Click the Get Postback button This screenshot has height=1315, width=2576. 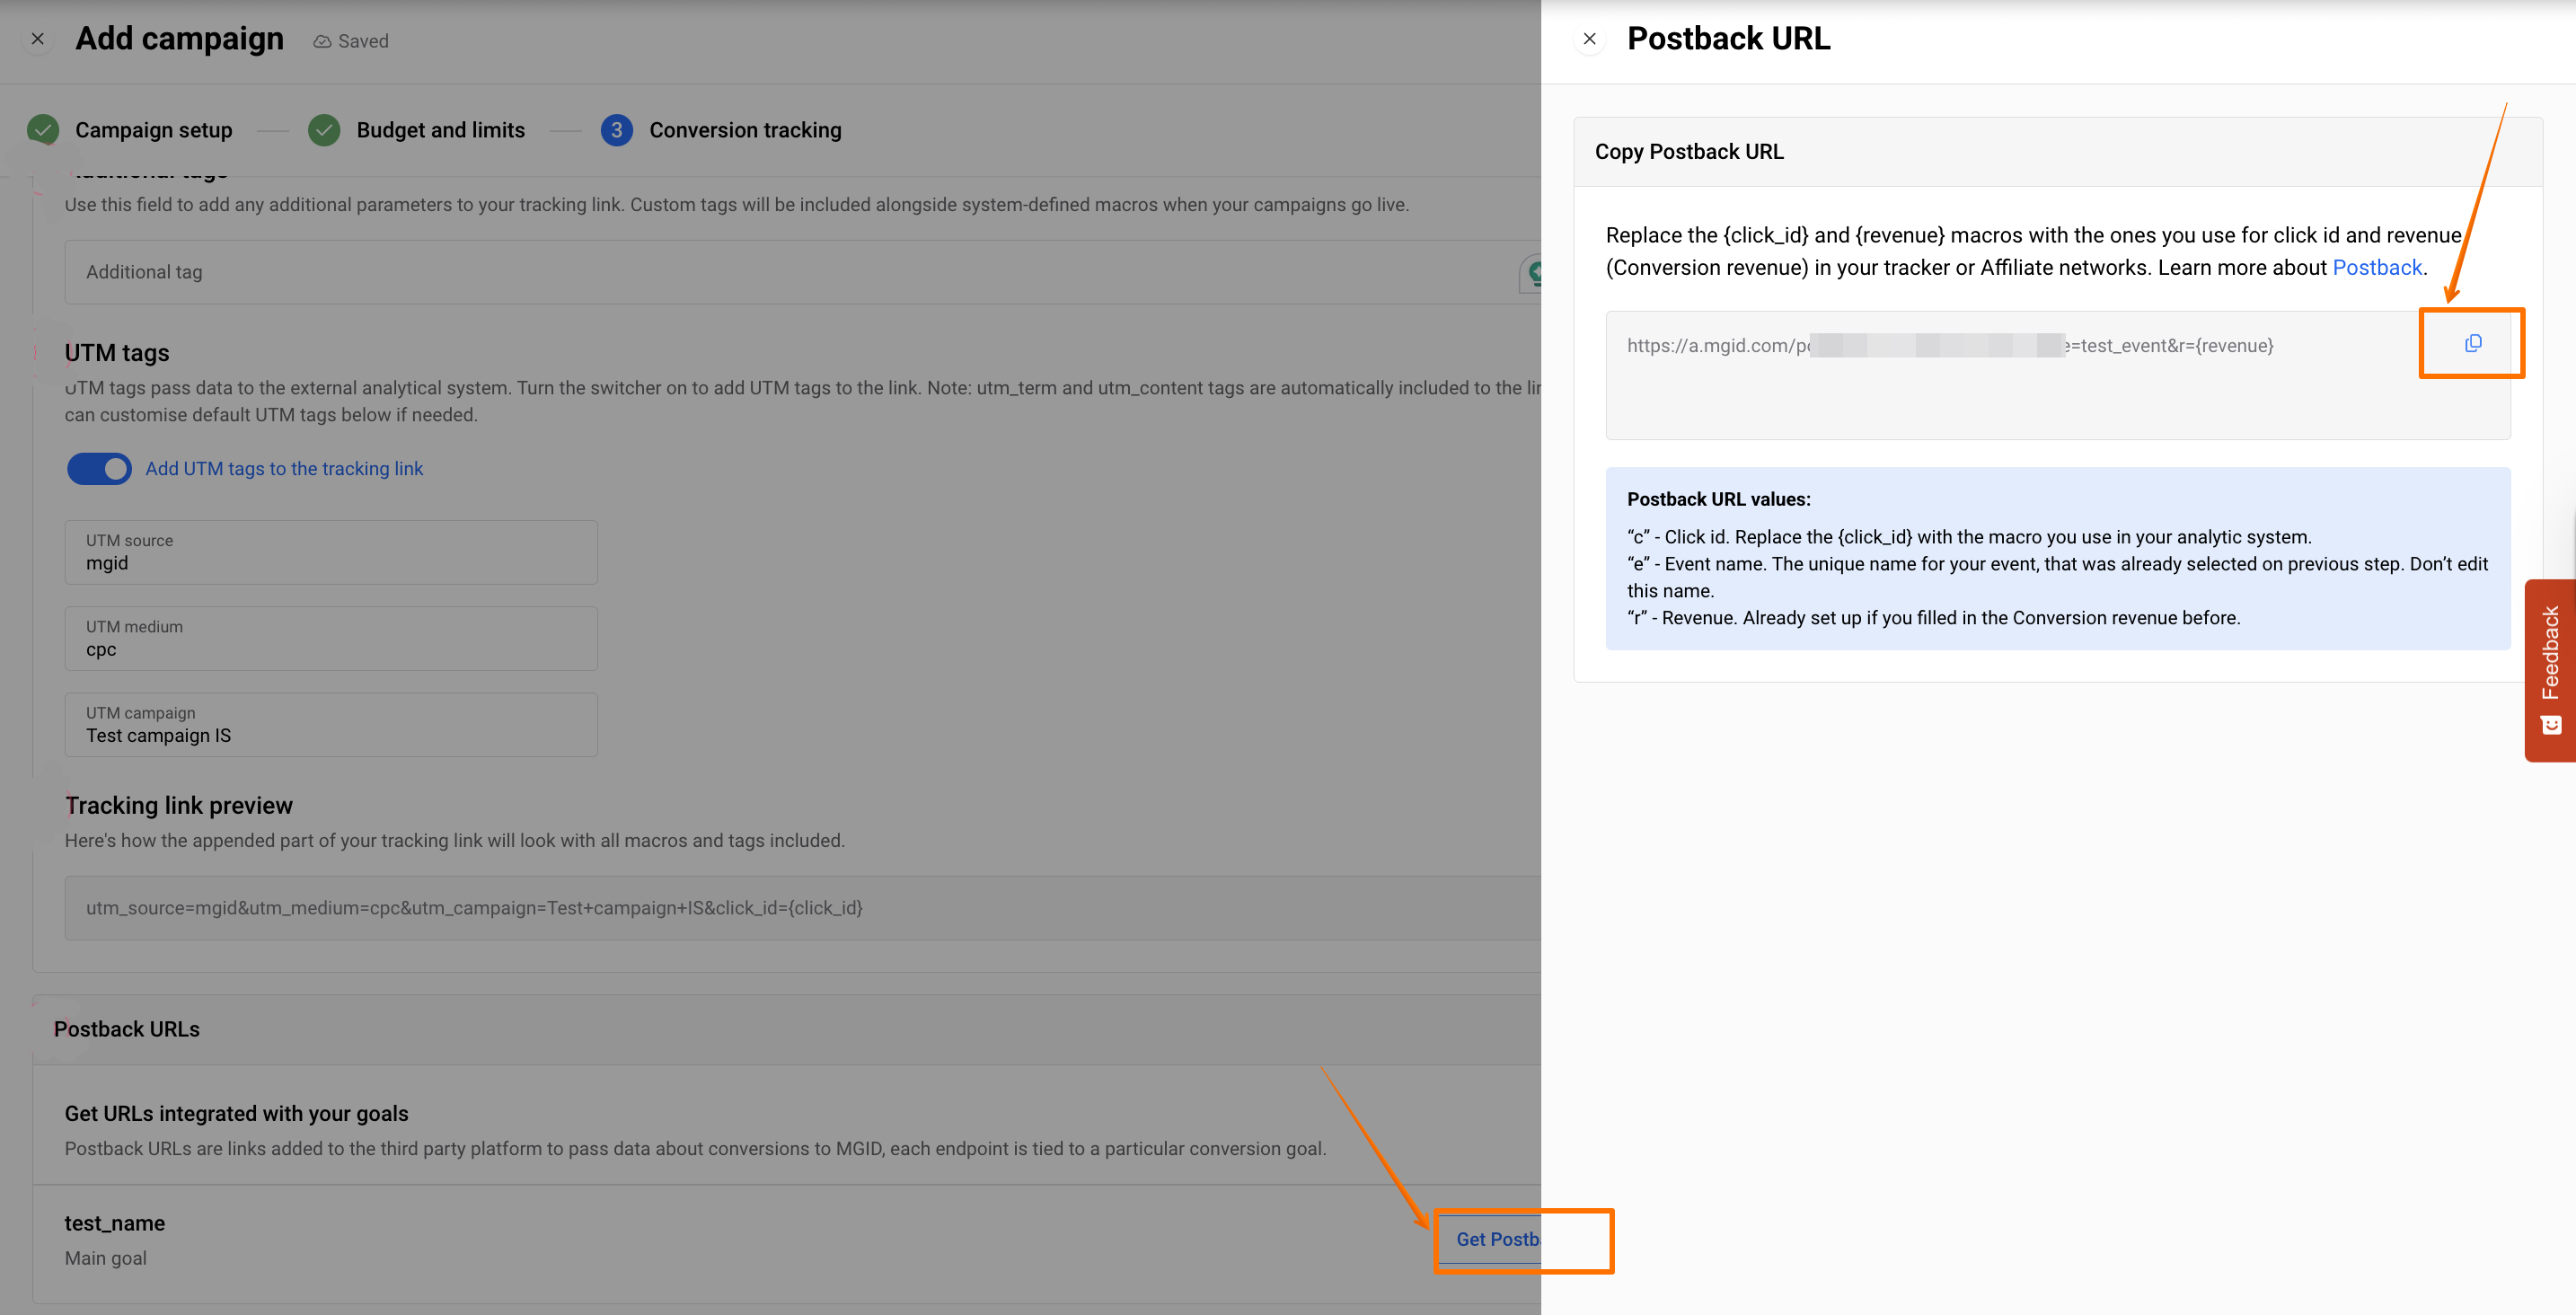pyautogui.click(x=1497, y=1239)
